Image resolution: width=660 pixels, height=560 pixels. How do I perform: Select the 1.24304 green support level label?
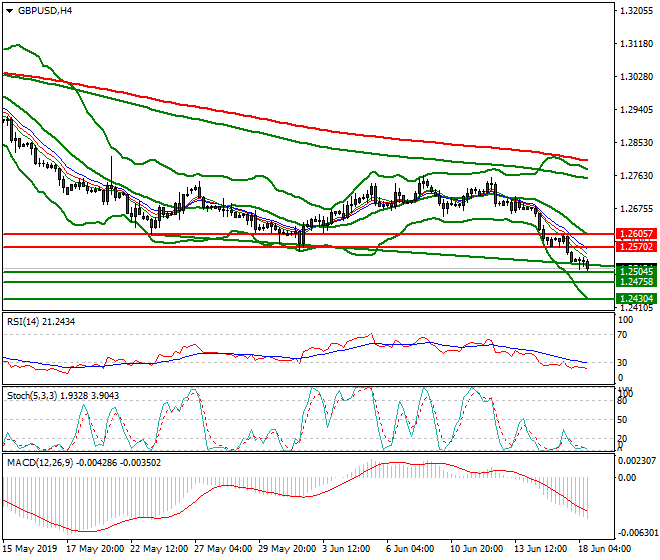click(x=636, y=299)
